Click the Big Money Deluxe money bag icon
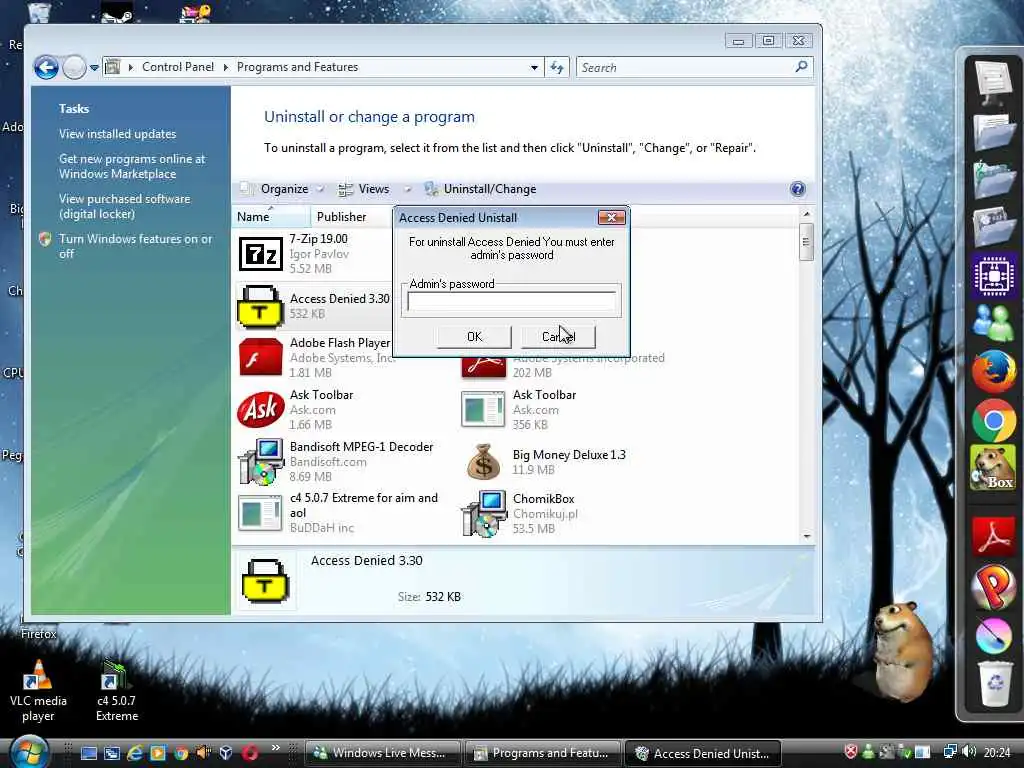Viewport: 1024px width, 768px height. click(483, 462)
